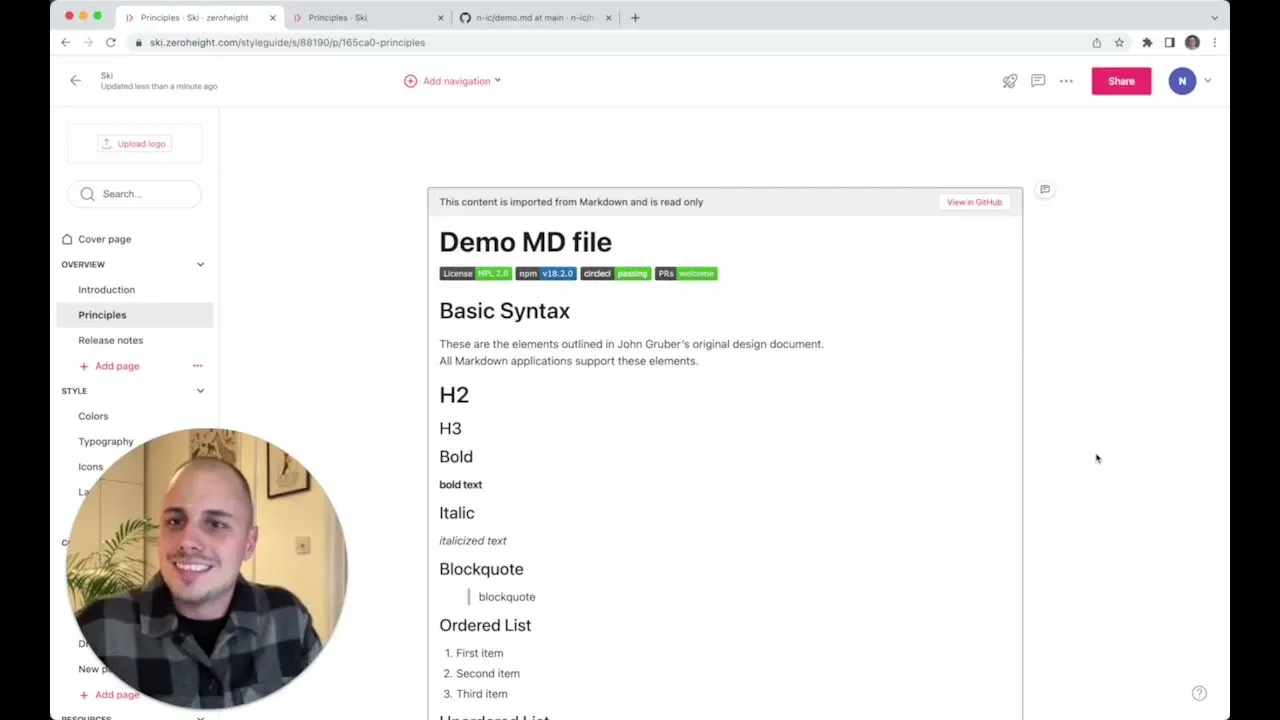Click the browser share page icon

coord(1097,42)
